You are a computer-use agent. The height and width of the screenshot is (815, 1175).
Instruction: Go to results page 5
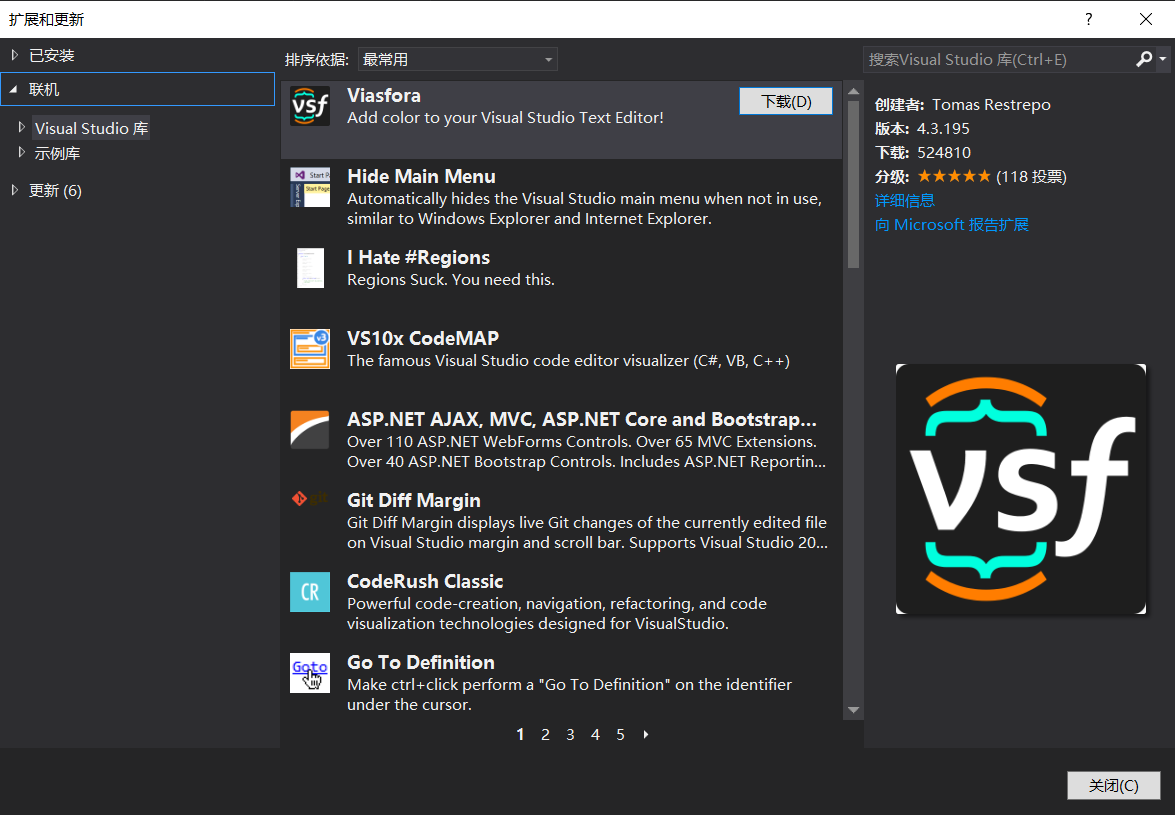[620, 735]
